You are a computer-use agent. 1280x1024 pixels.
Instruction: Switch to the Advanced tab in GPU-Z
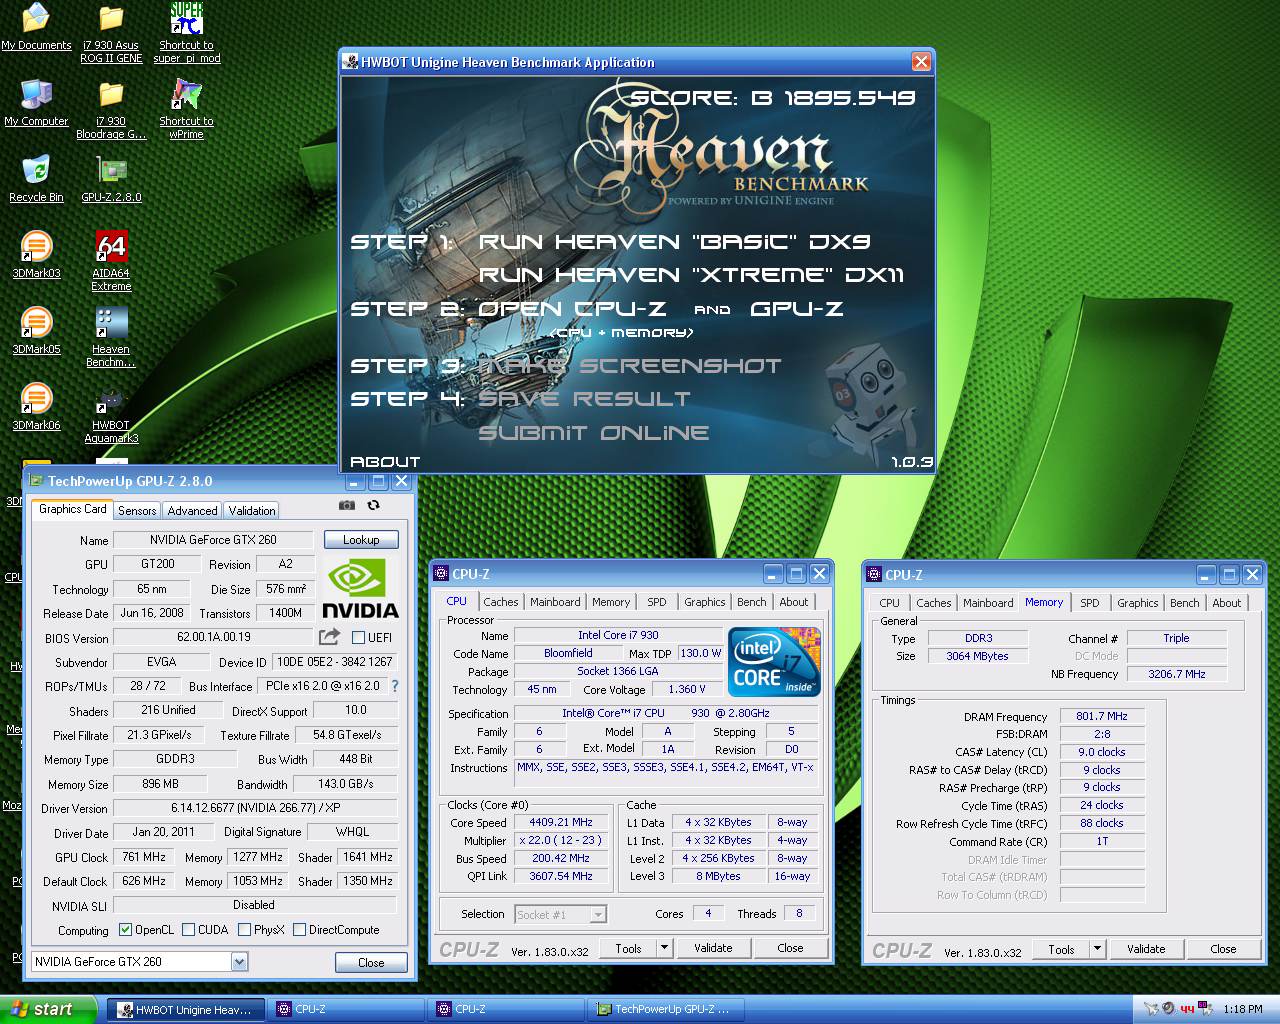[x=192, y=510]
